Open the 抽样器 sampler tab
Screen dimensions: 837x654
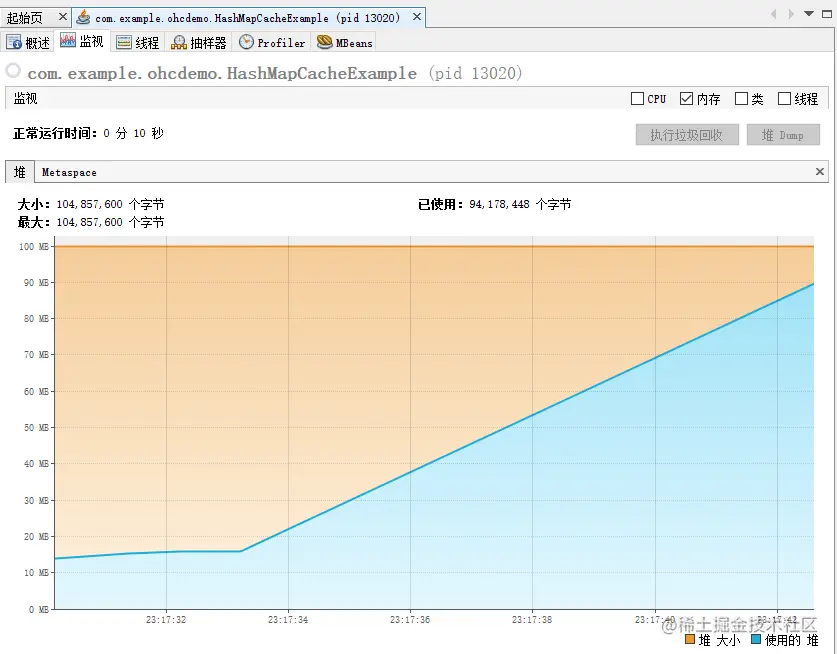point(199,42)
